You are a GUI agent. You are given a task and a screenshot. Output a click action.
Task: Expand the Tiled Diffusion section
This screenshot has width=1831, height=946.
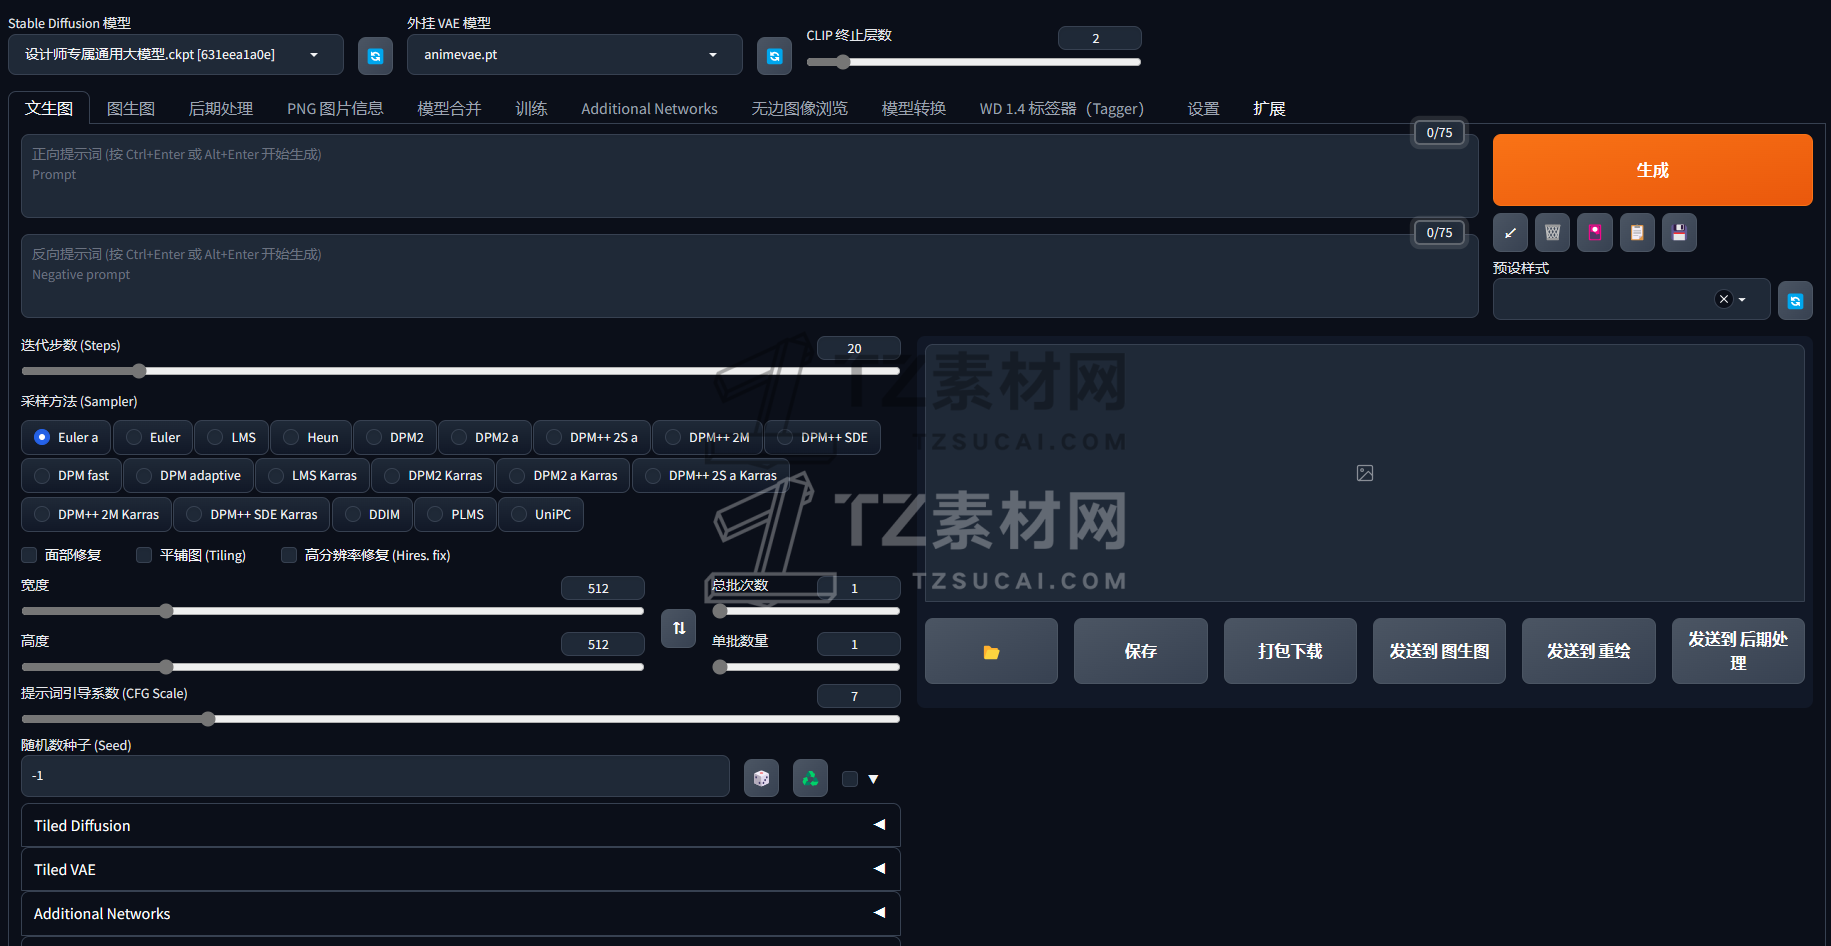pos(461,825)
